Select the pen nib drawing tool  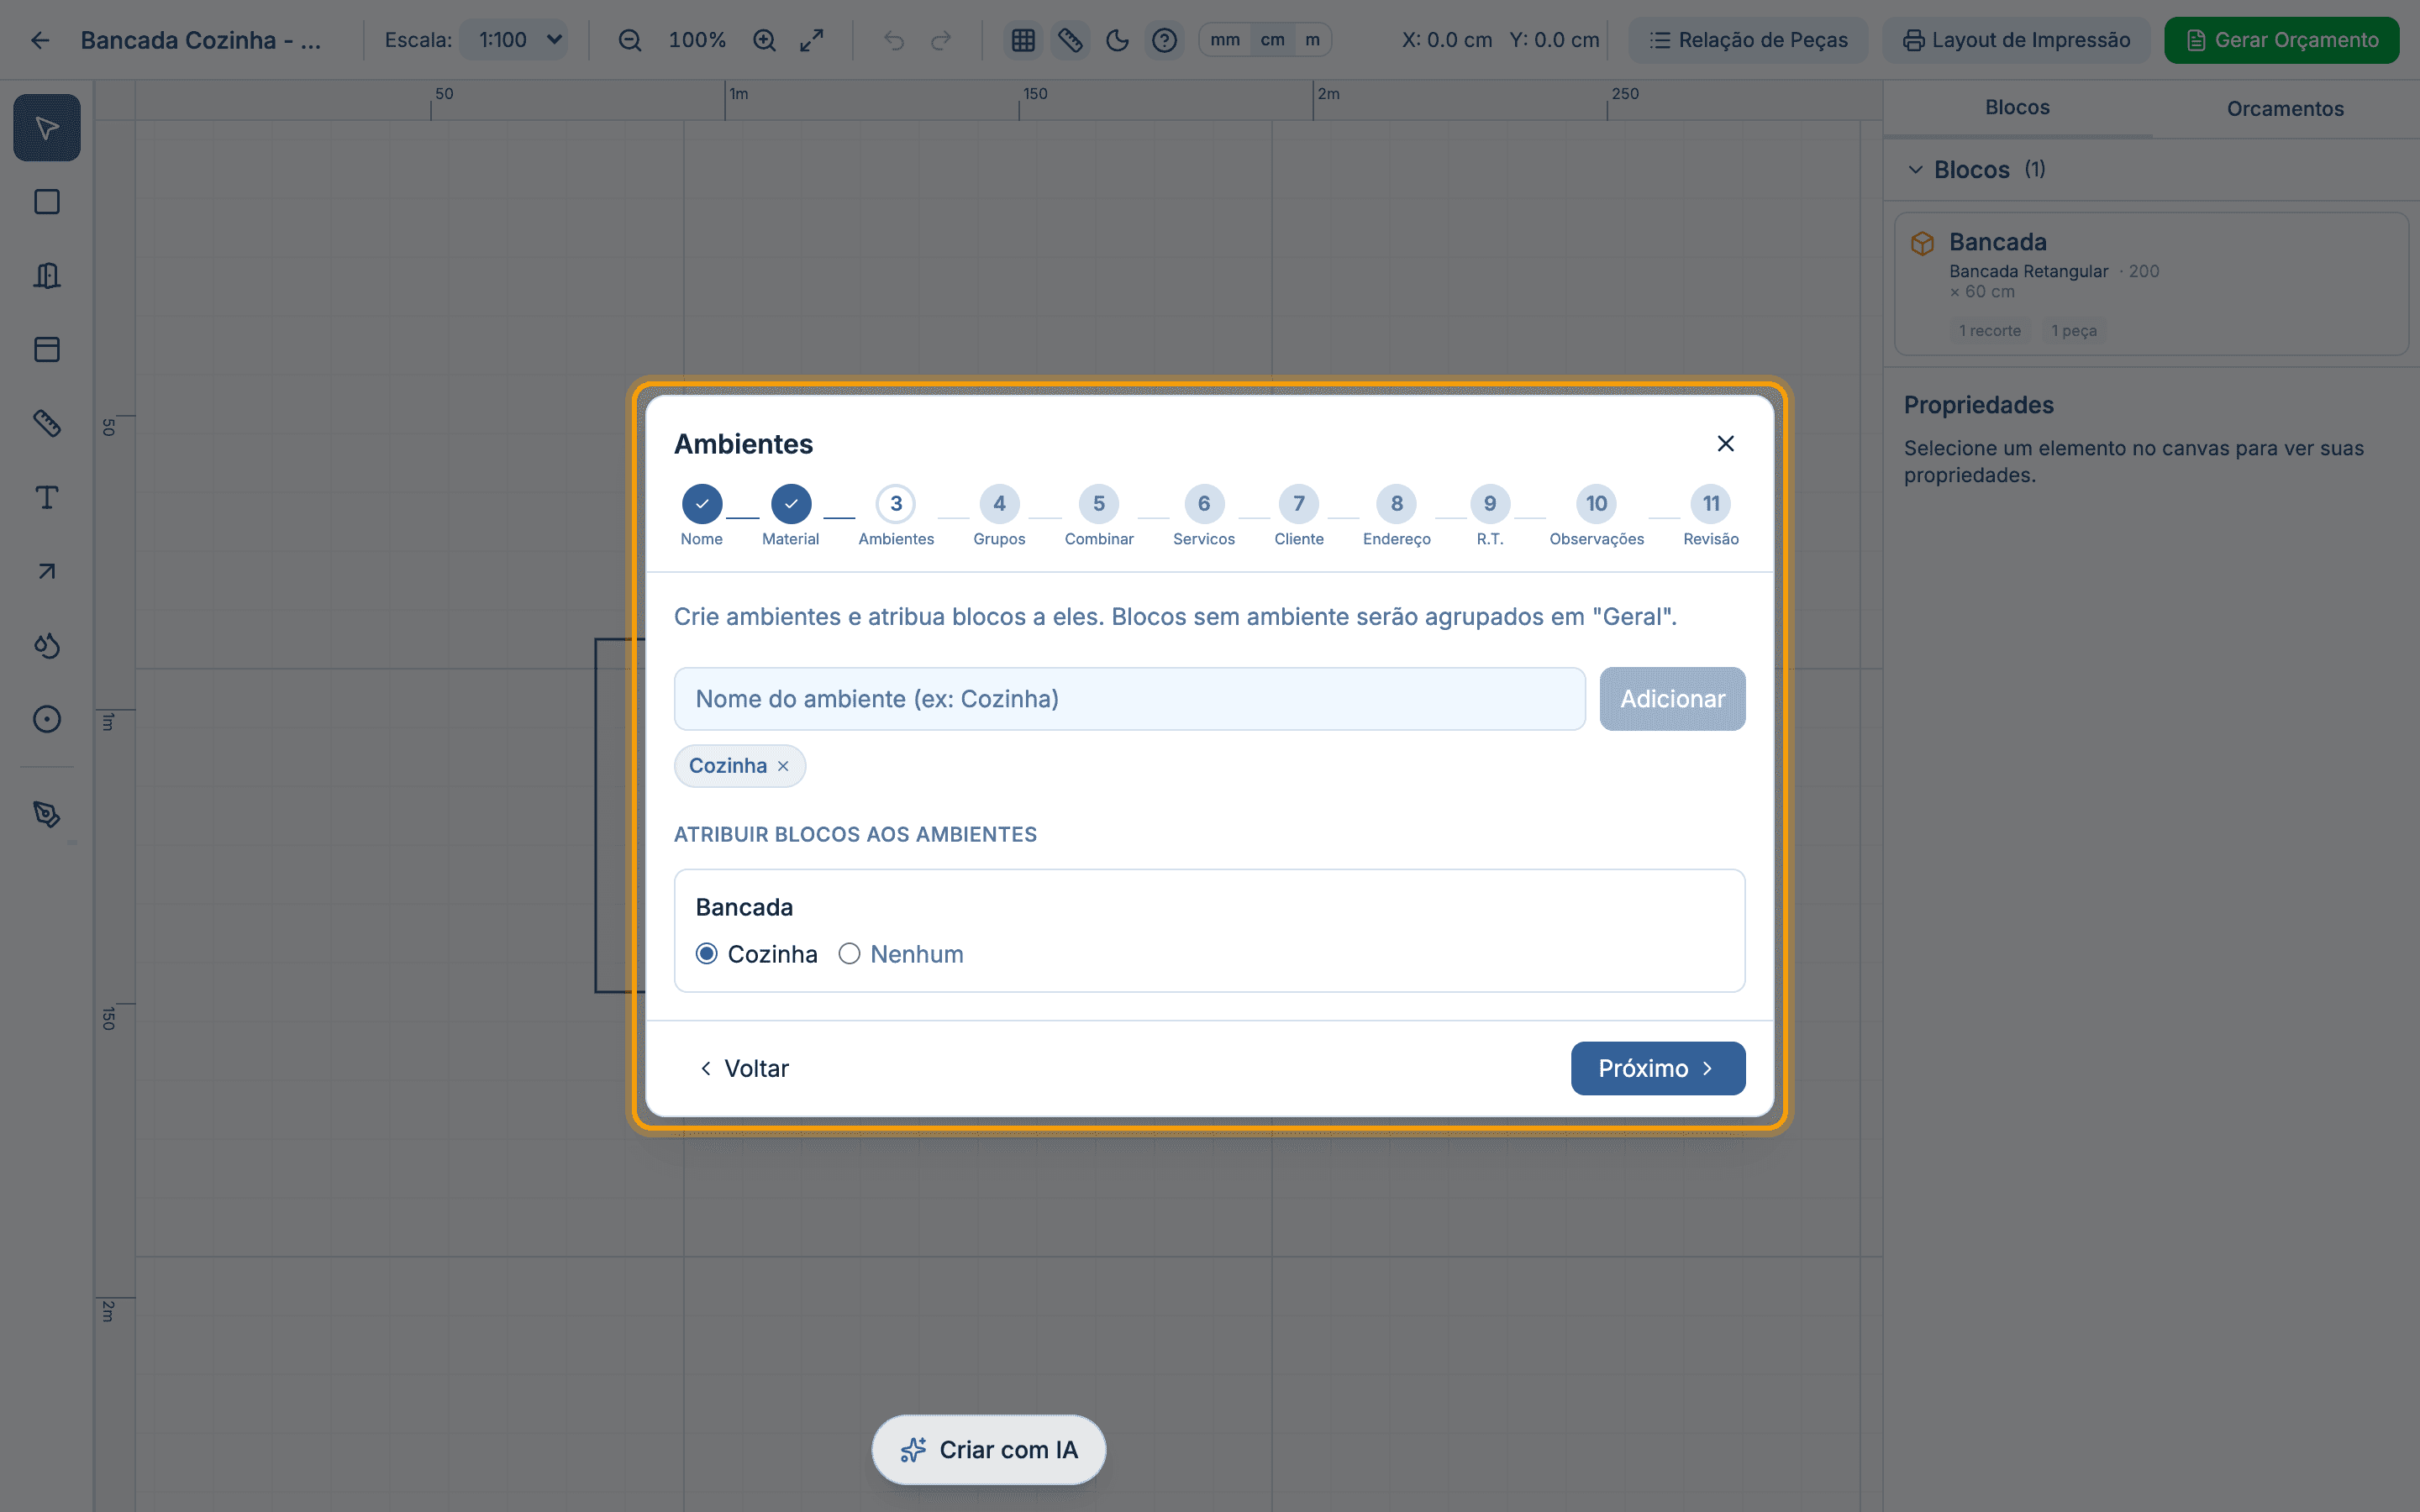(46, 814)
